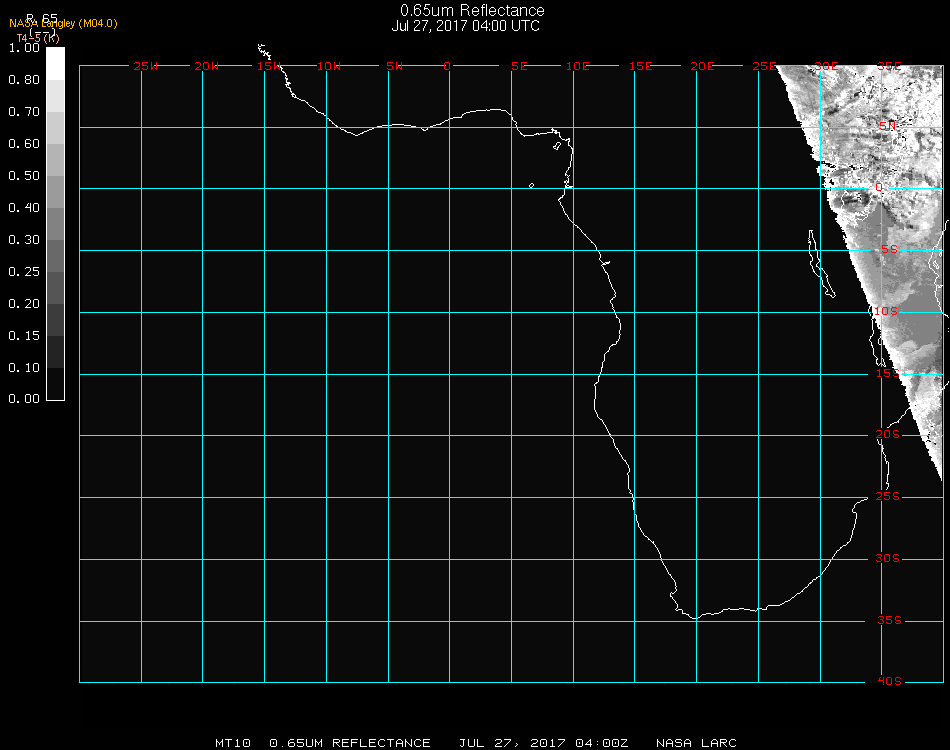Screen dimensions: 950x750
Task: Select the 0.25 color scale value
Action: coord(24,272)
